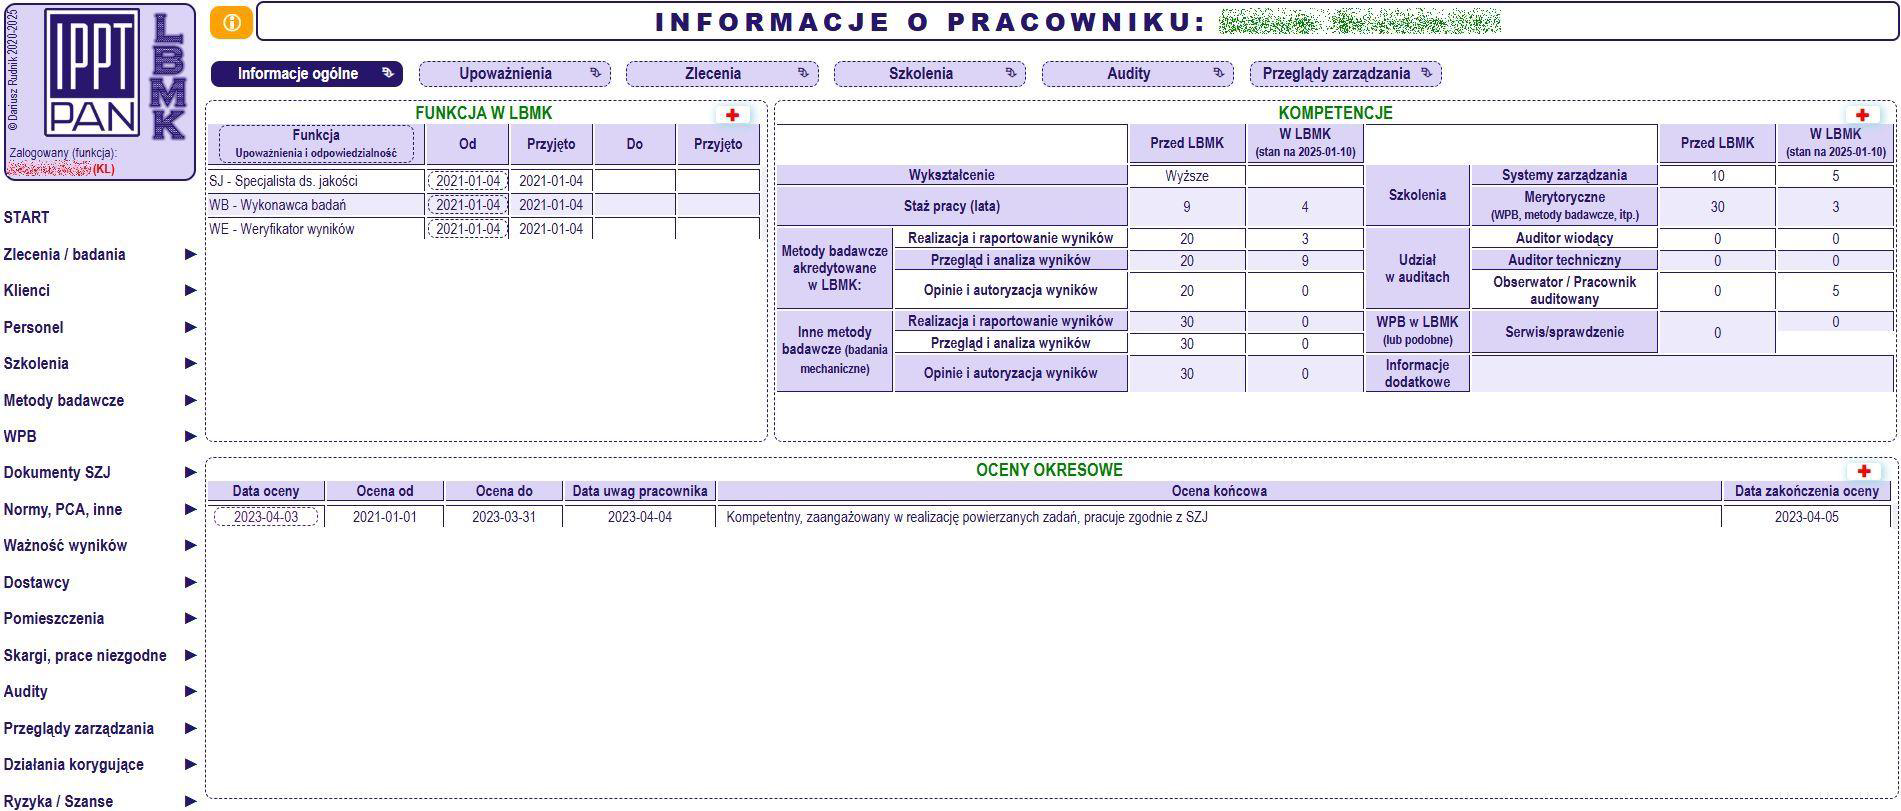Click the INFORMACJE O PRACOWNIKU title bar
Screen dimensions: 1901x811
[1077, 22]
